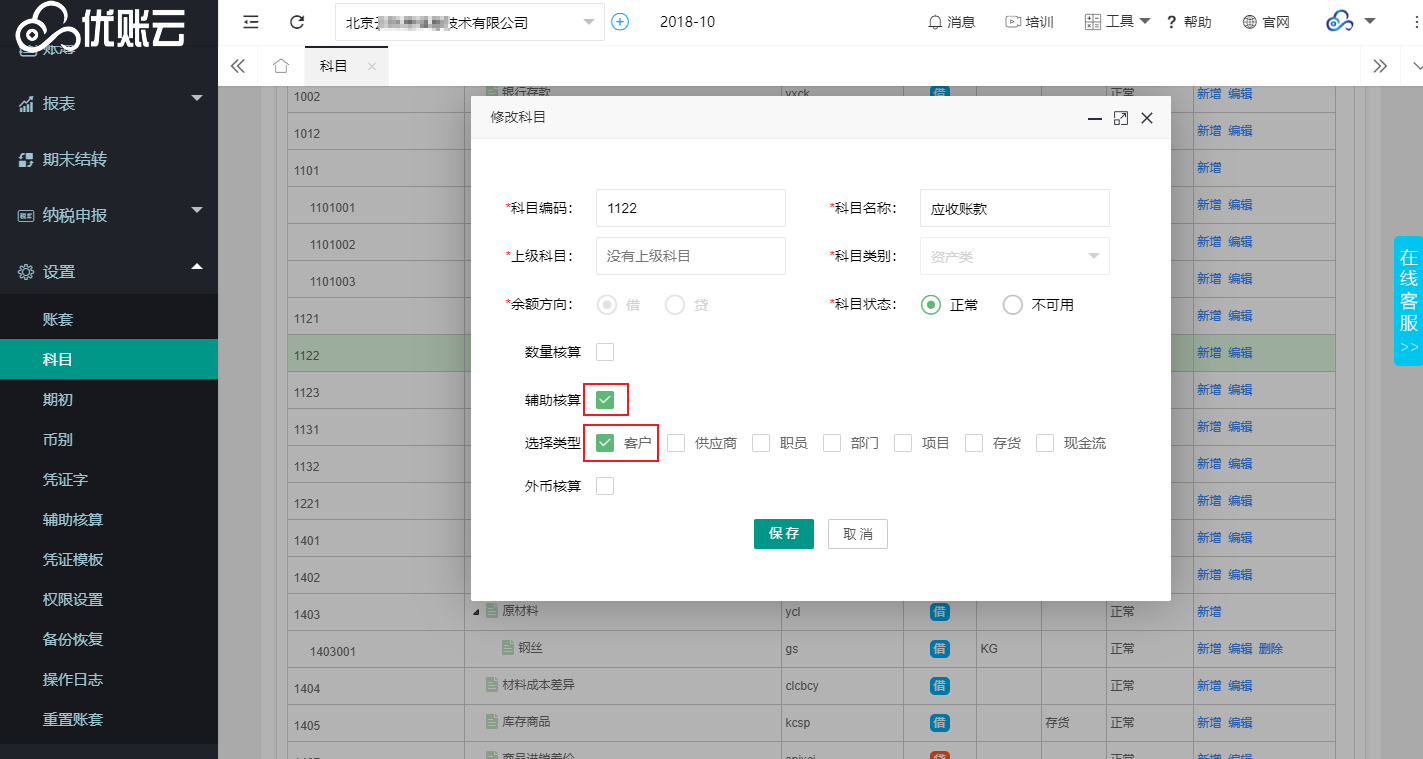Screen dimensions: 1423x759
Task: Click the 保存 button
Action: (784, 534)
